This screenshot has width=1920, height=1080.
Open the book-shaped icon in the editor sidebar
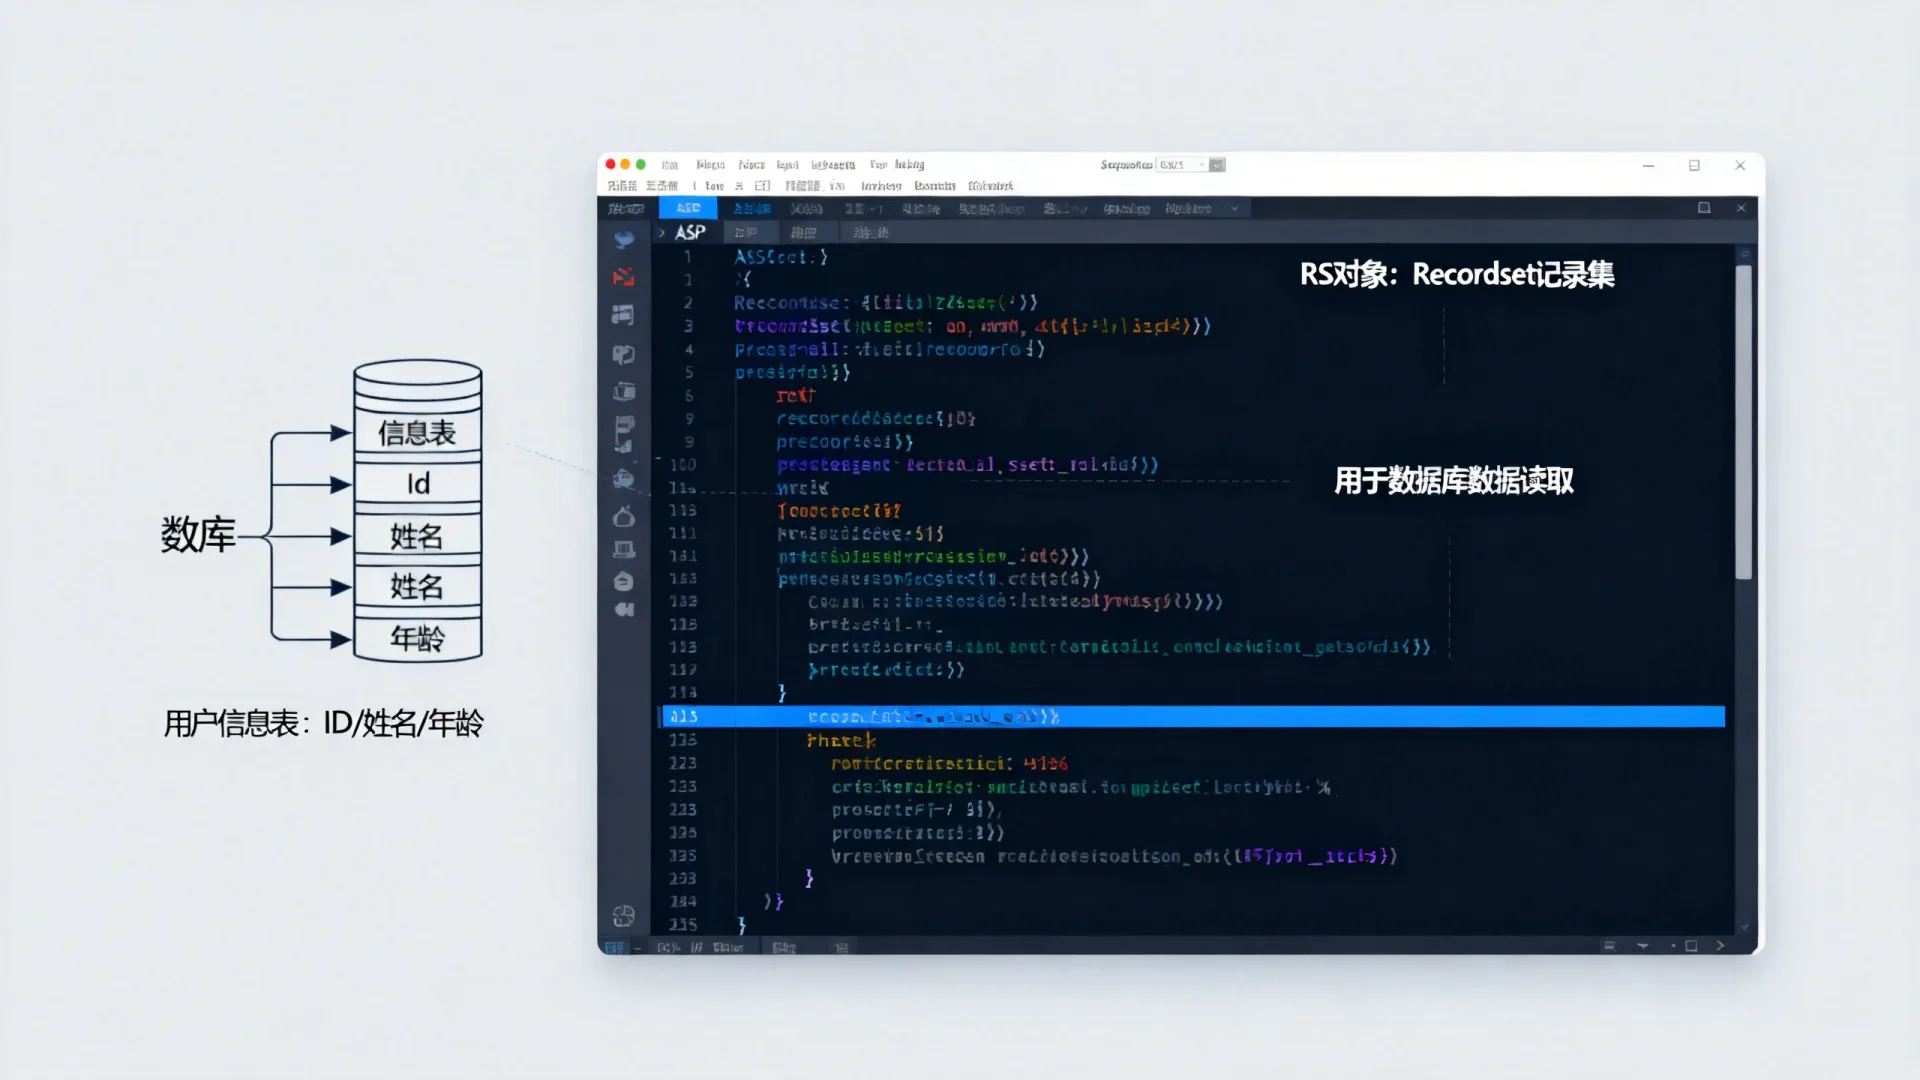tap(624, 354)
